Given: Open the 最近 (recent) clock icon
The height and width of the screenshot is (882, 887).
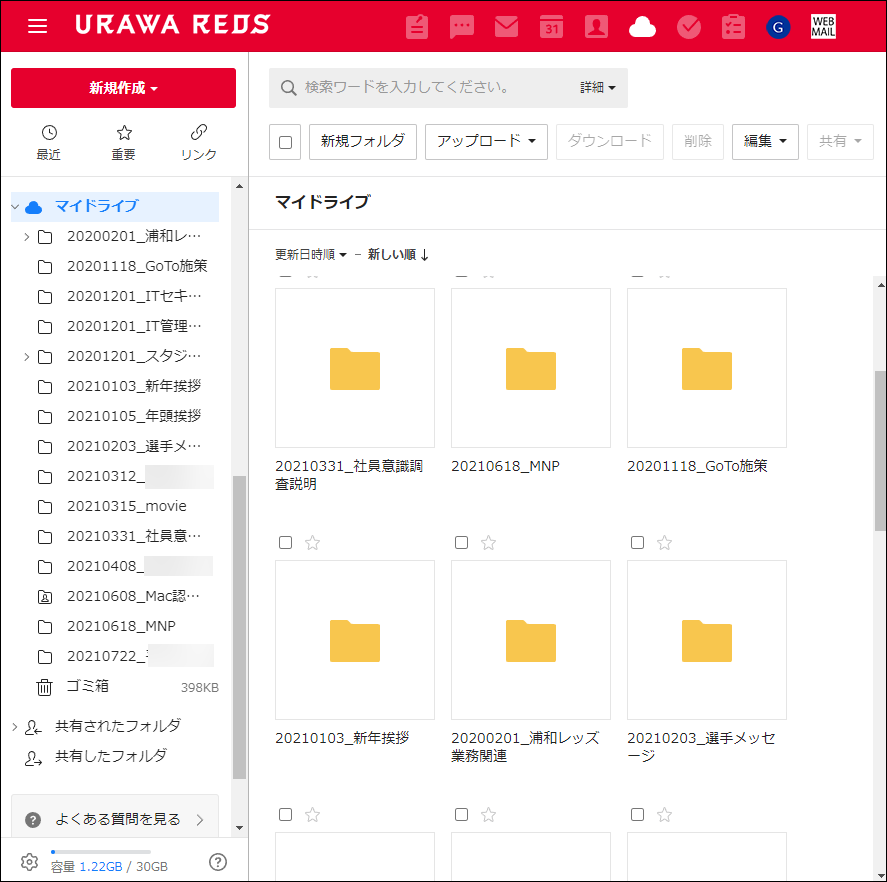Looking at the screenshot, I should pyautogui.click(x=49, y=142).
